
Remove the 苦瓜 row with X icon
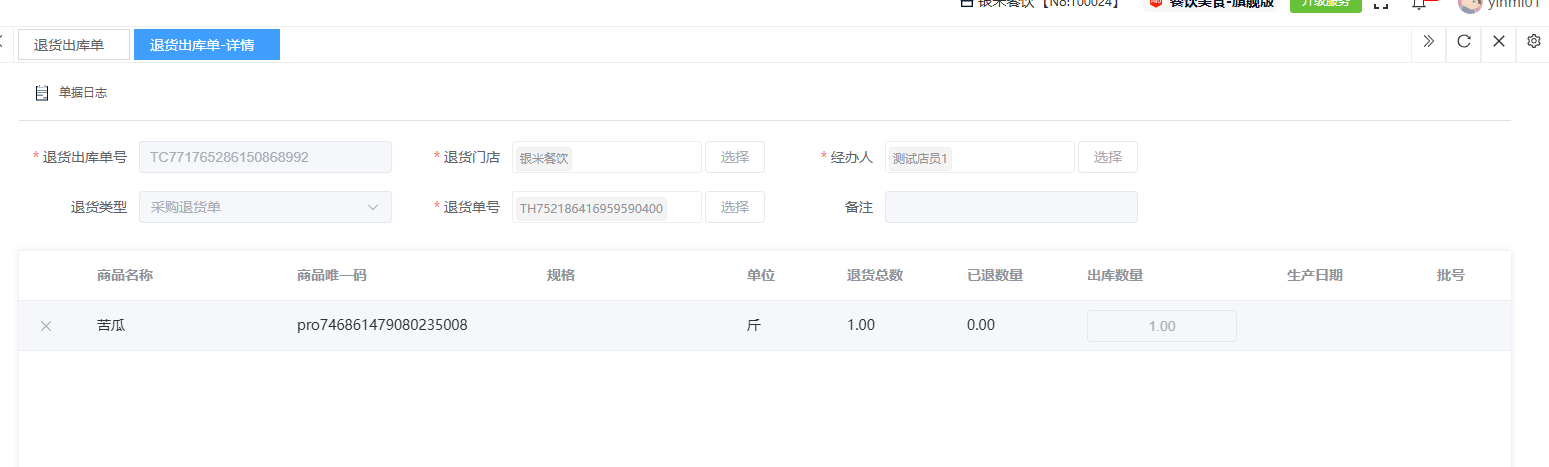point(46,326)
